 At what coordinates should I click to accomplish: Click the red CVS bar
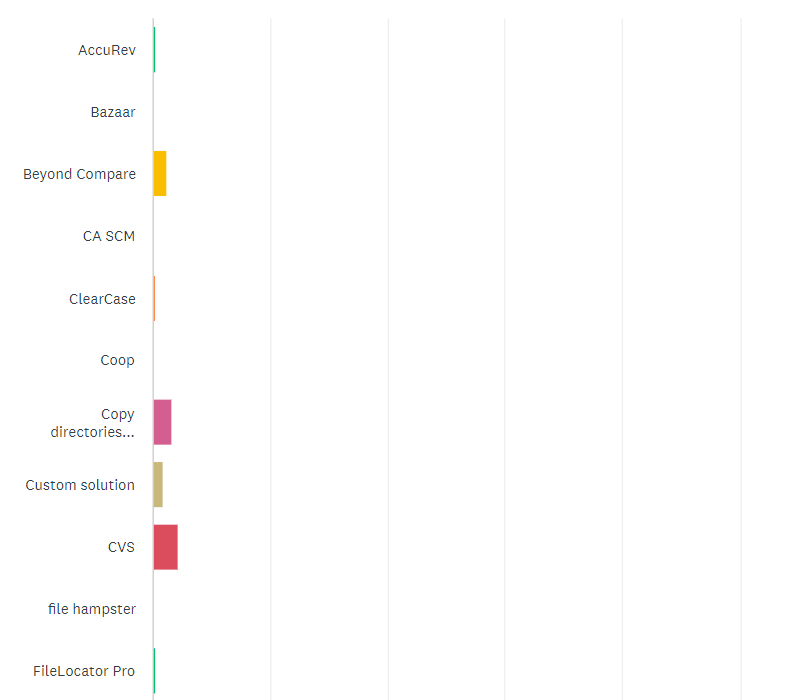click(166, 547)
